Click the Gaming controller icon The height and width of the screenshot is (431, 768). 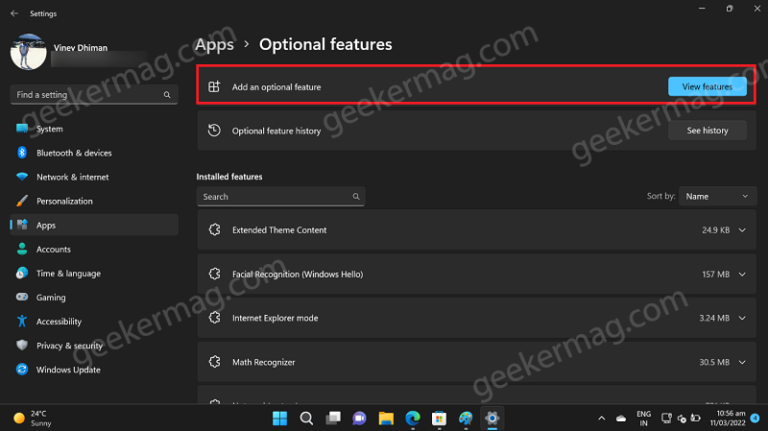[22, 298]
